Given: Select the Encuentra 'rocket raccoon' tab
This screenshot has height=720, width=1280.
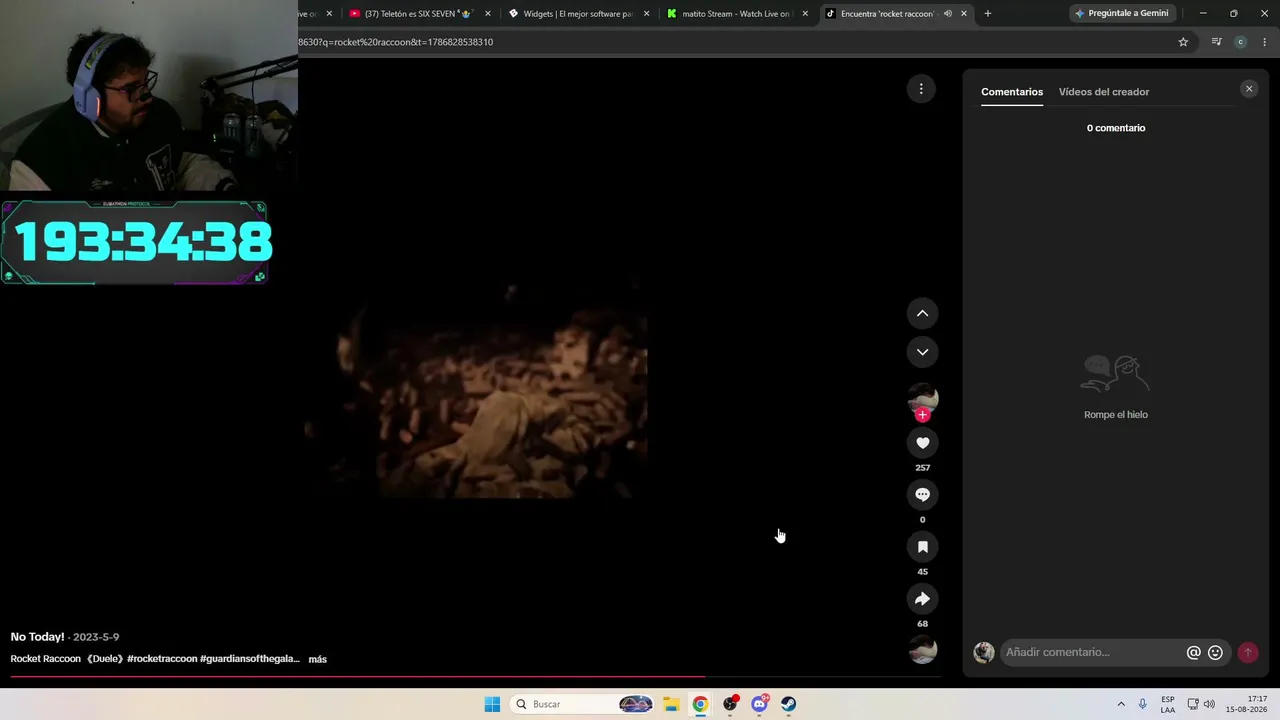Looking at the screenshot, I should [x=887, y=14].
